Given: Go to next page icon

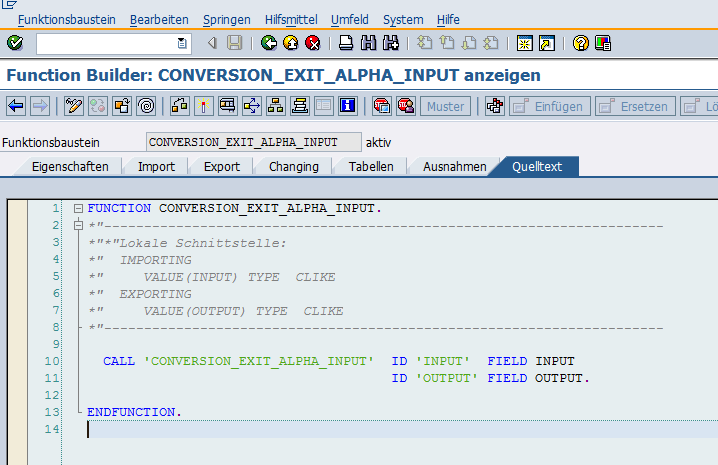Looking at the screenshot, I should point(469,43).
